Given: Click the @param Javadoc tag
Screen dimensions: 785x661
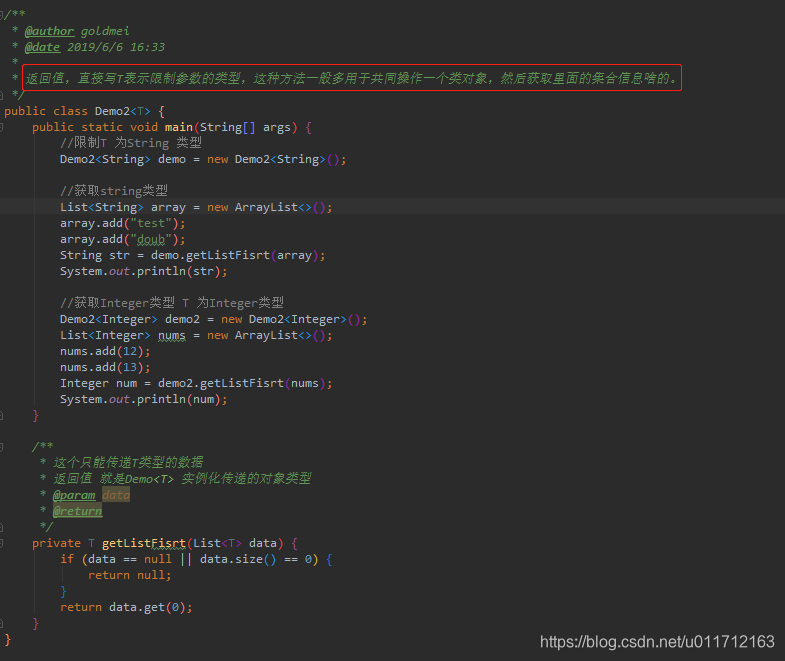Looking at the screenshot, I should (74, 495).
